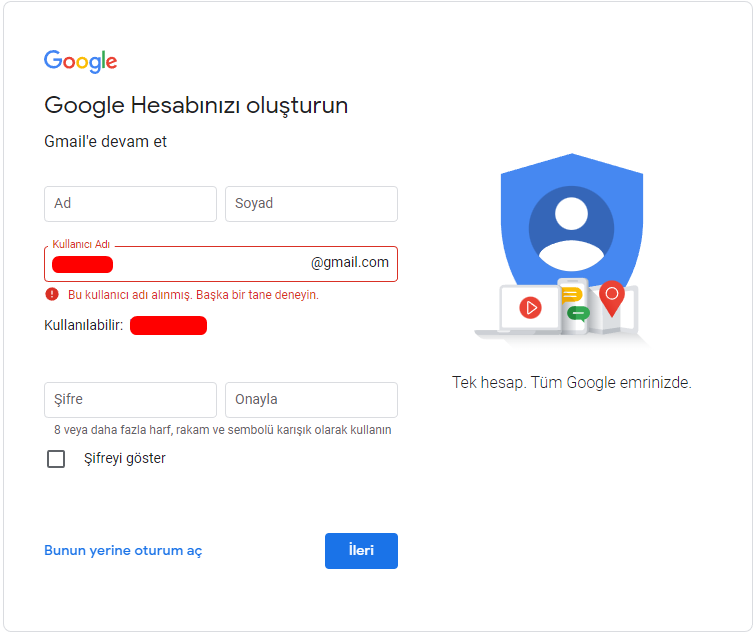
Task: Open the Bunun yerine oturum aç link
Action: 123,551
